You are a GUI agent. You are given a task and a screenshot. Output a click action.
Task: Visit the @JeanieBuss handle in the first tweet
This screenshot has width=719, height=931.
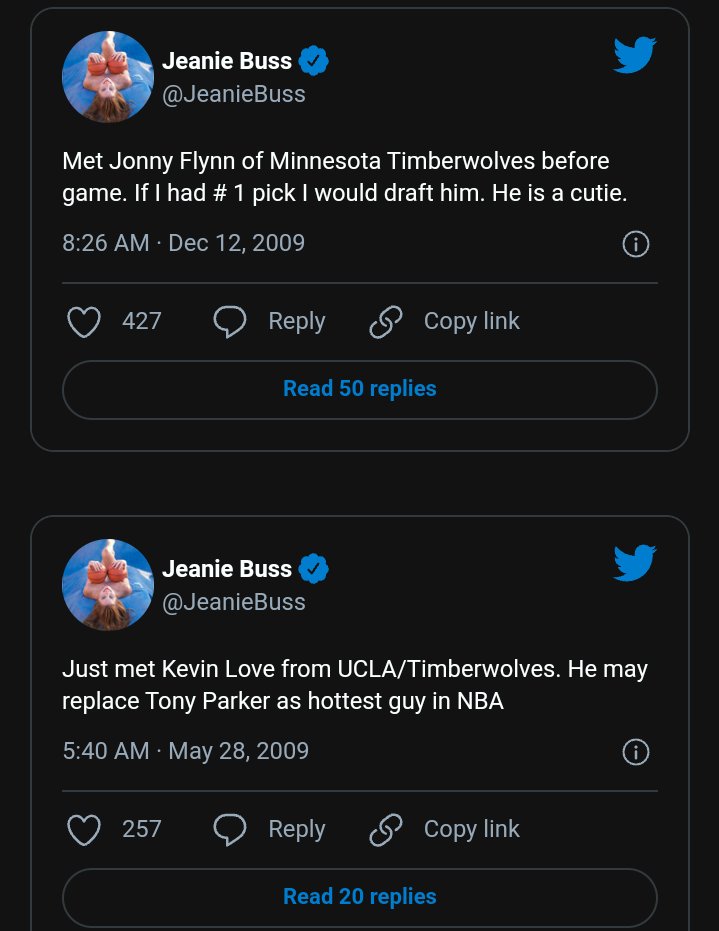pos(234,94)
